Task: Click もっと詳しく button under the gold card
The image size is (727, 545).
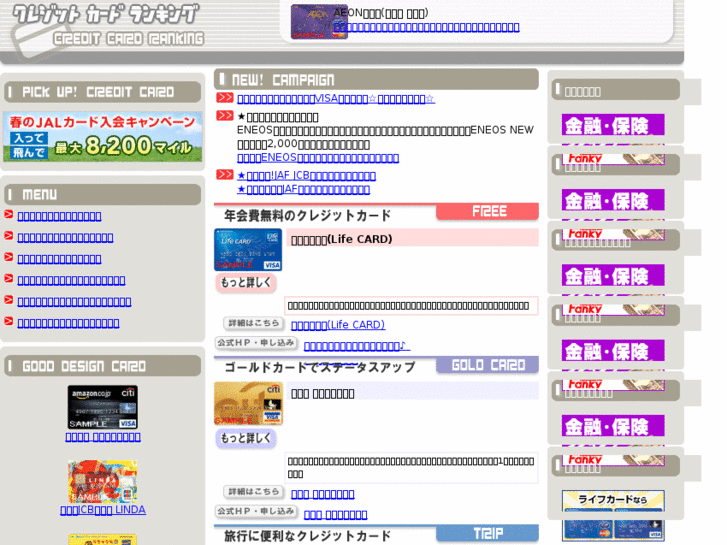Action: (x=246, y=438)
